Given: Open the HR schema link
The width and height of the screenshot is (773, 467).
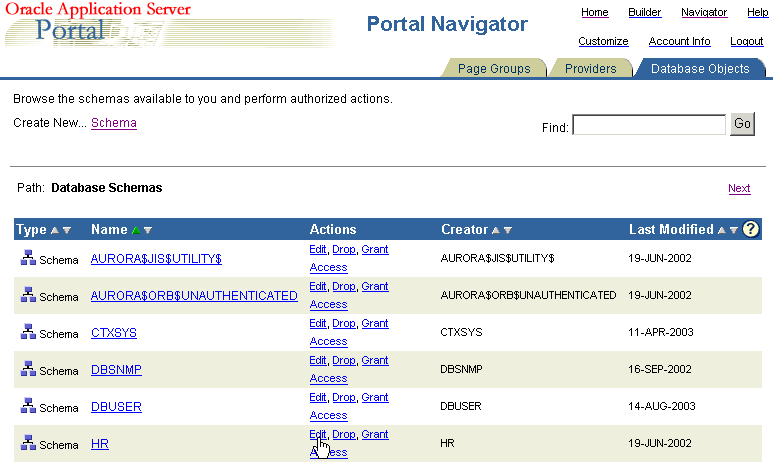Looking at the screenshot, I should 100,444.
